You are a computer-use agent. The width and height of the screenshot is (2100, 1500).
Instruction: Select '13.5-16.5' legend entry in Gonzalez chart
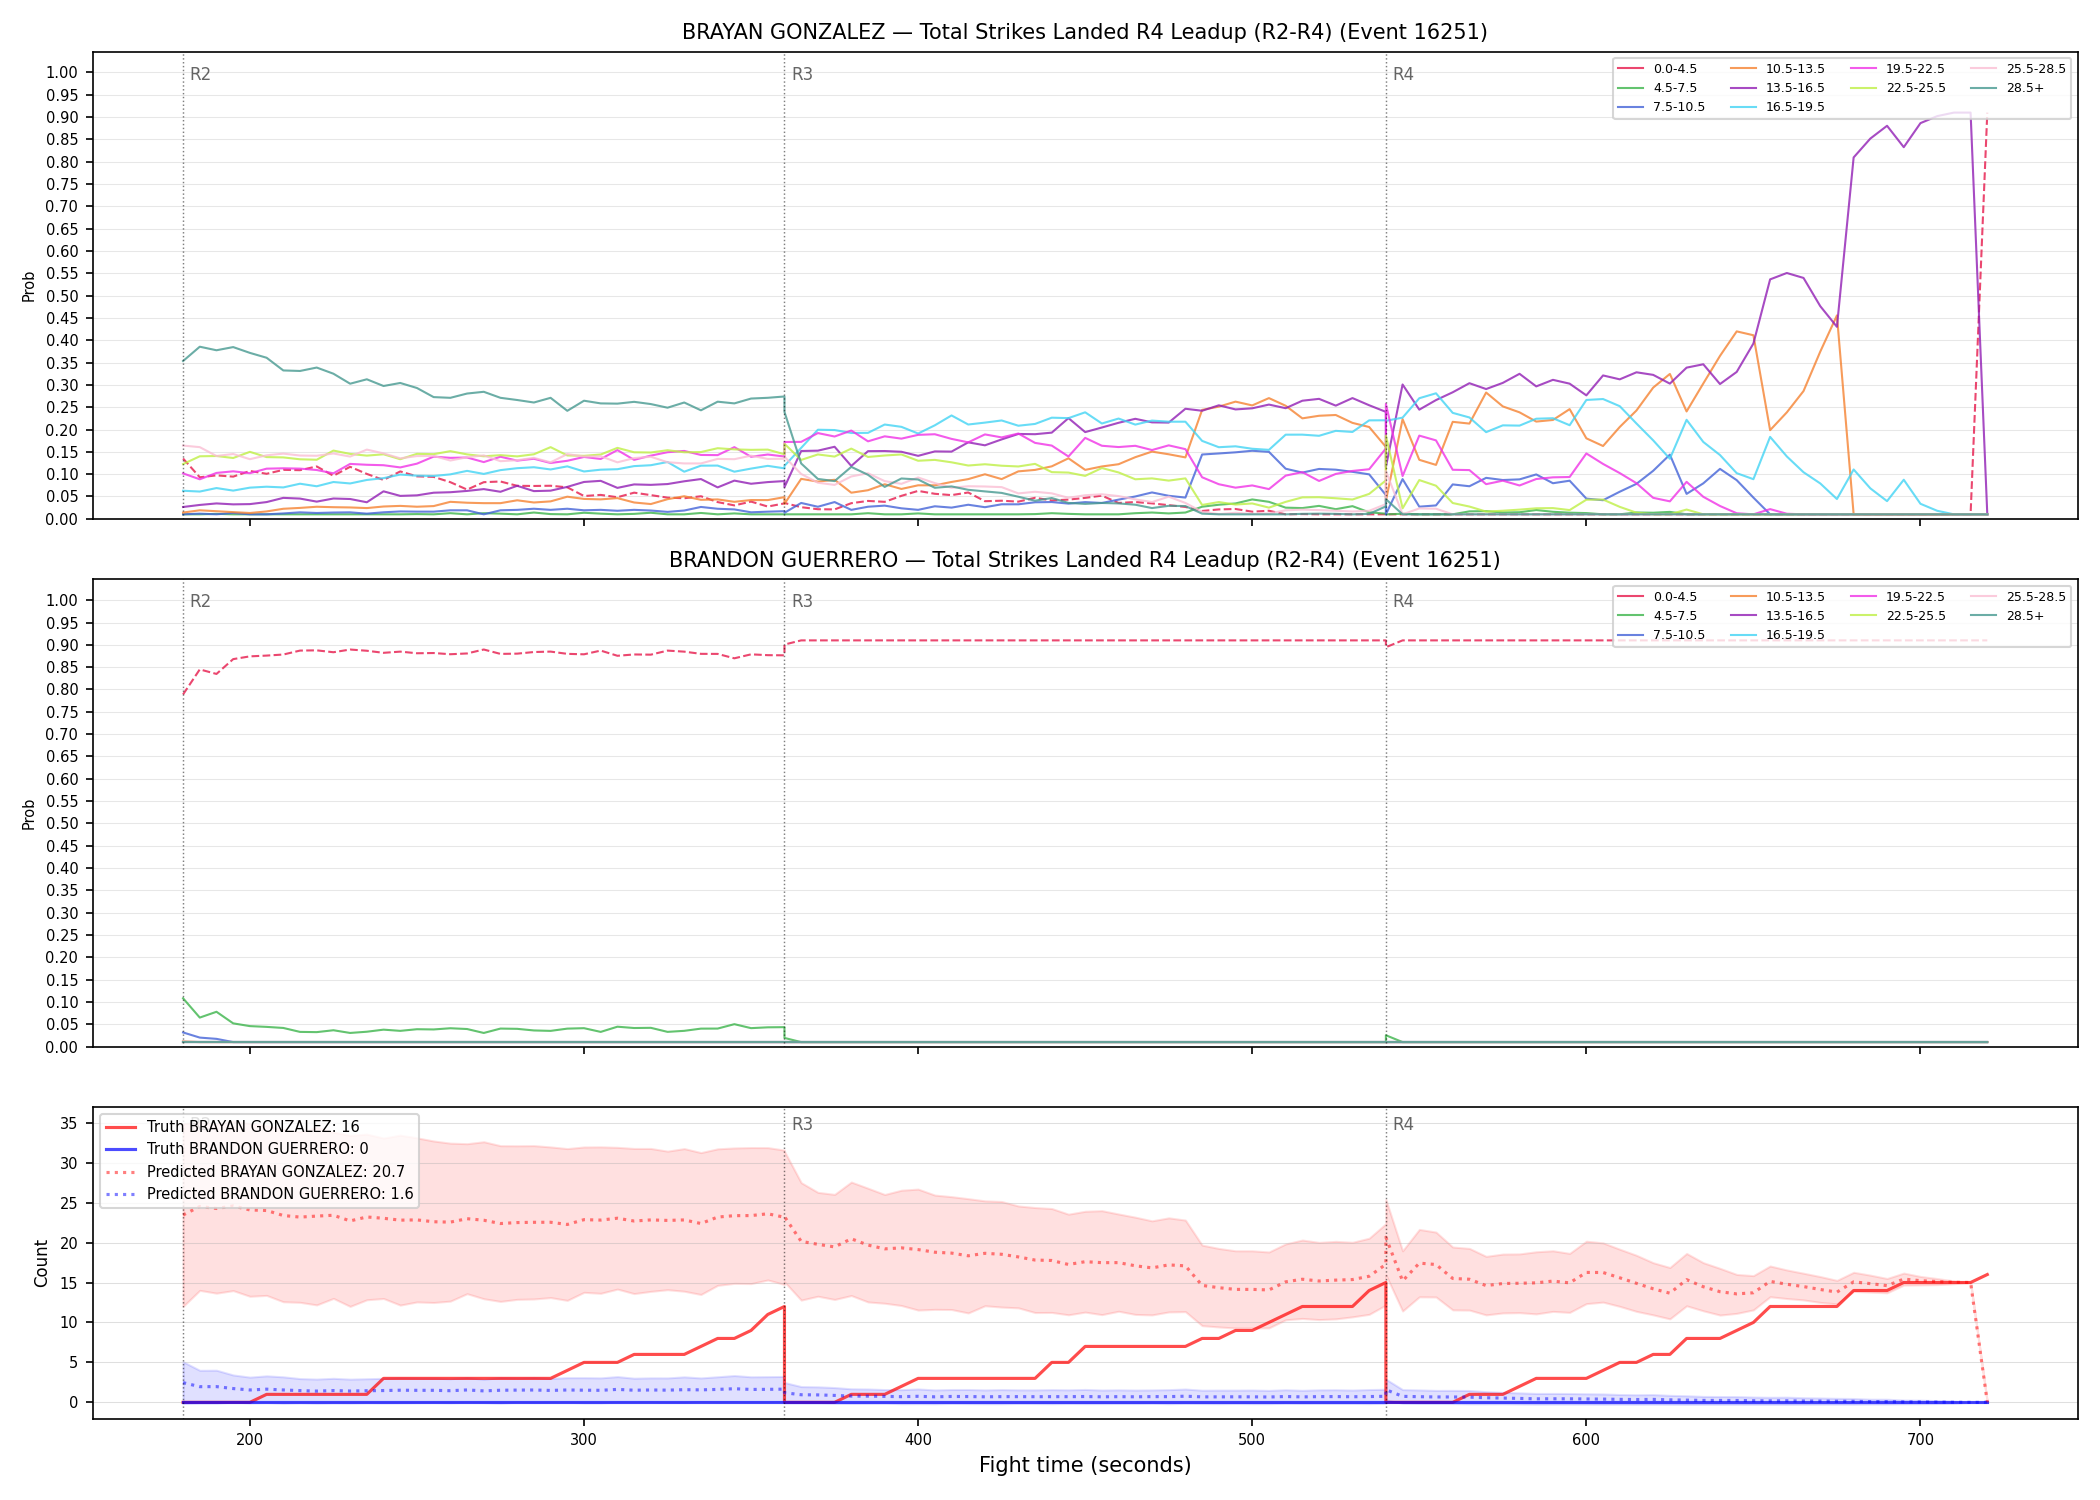(x=1777, y=88)
